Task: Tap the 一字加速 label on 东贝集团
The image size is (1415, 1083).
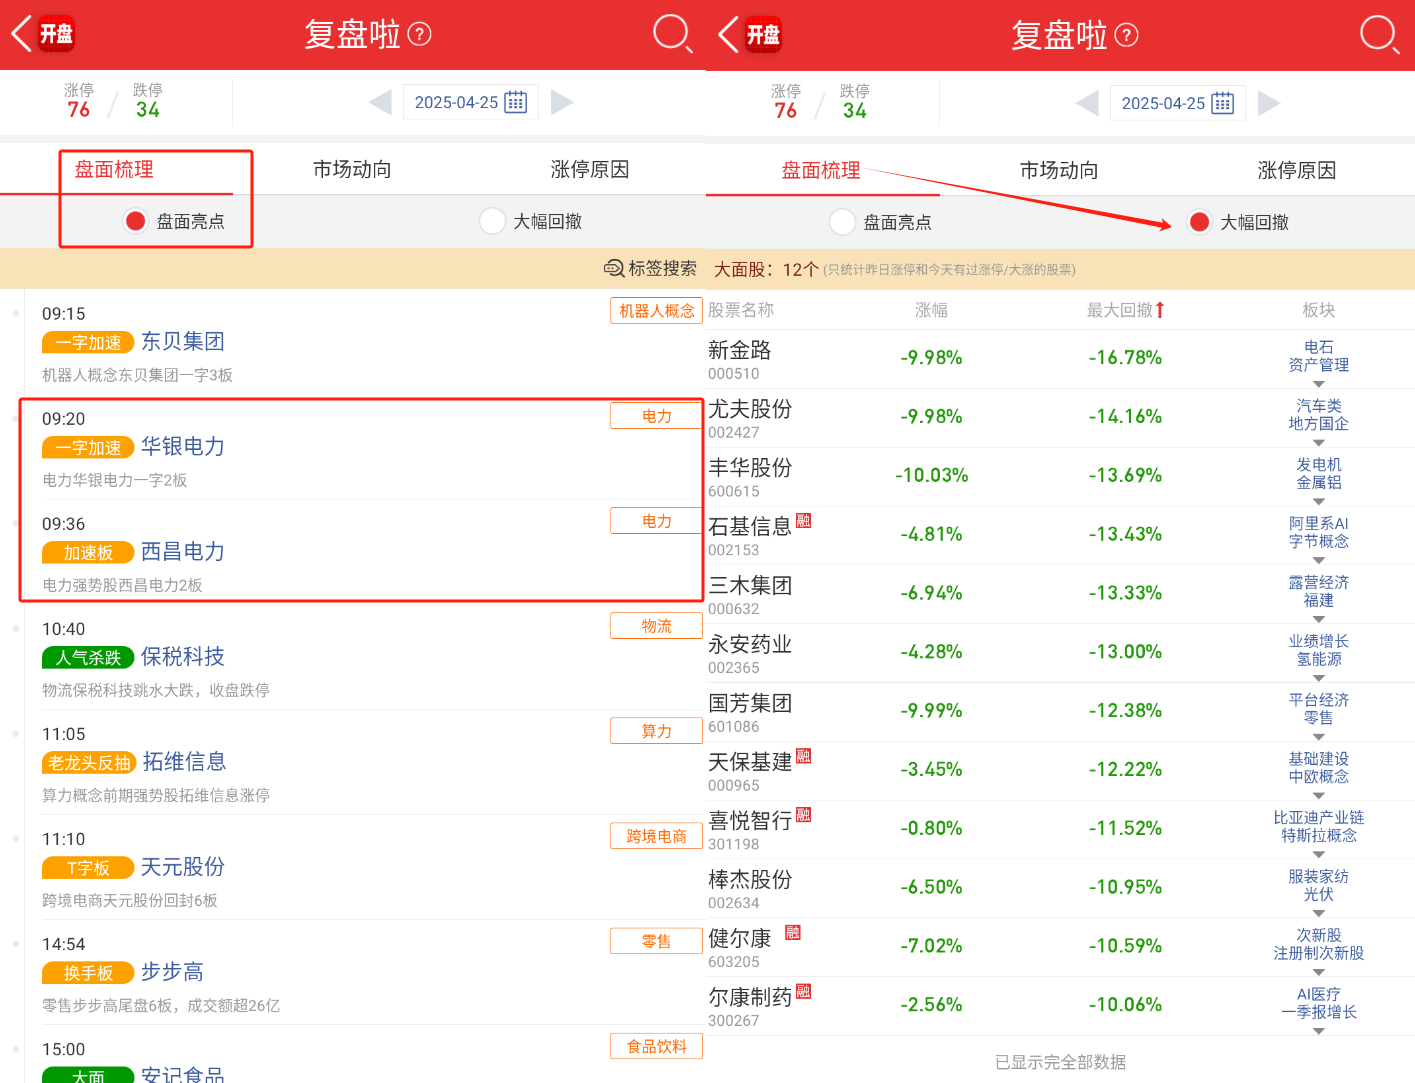Action: [88, 342]
